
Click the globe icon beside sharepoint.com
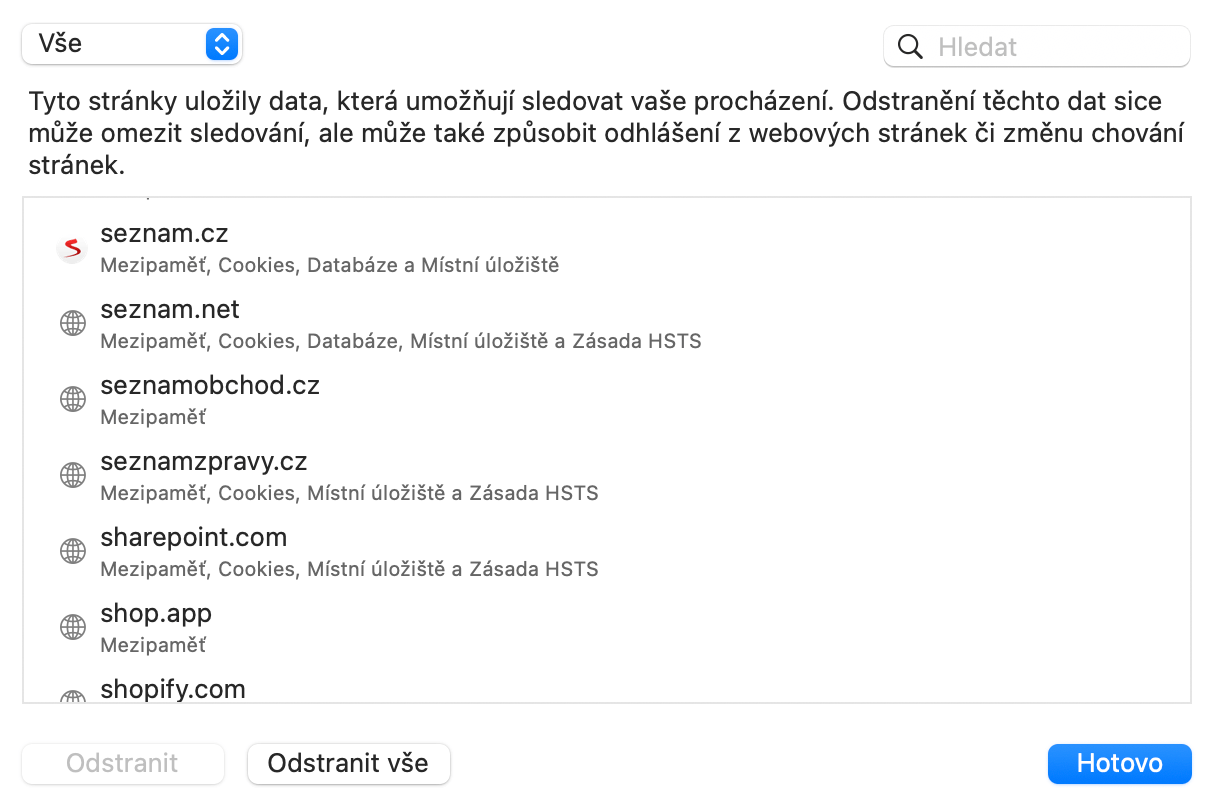pyautogui.click(x=72, y=552)
